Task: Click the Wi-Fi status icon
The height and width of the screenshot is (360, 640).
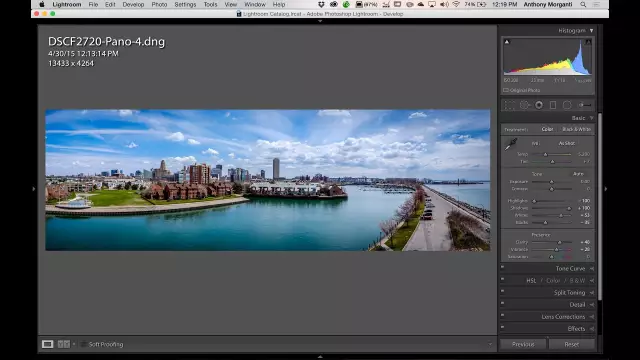Action: click(456, 4)
